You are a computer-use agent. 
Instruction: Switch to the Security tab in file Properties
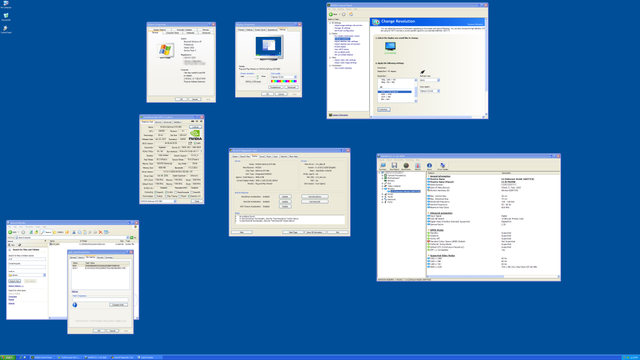(x=100, y=258)
